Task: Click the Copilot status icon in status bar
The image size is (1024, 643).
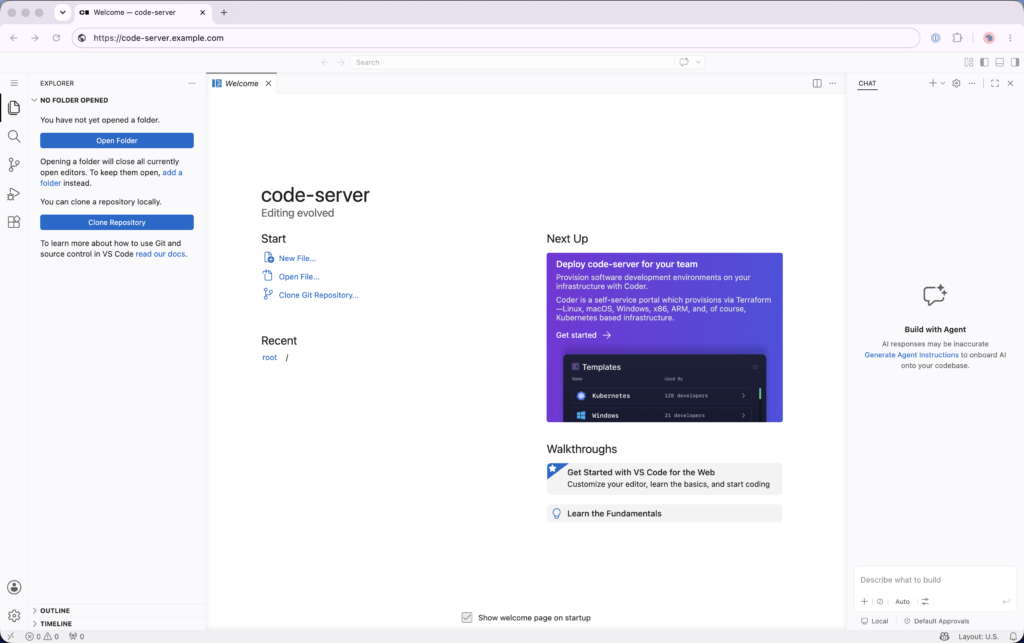Action: click(x=944, y=636)
